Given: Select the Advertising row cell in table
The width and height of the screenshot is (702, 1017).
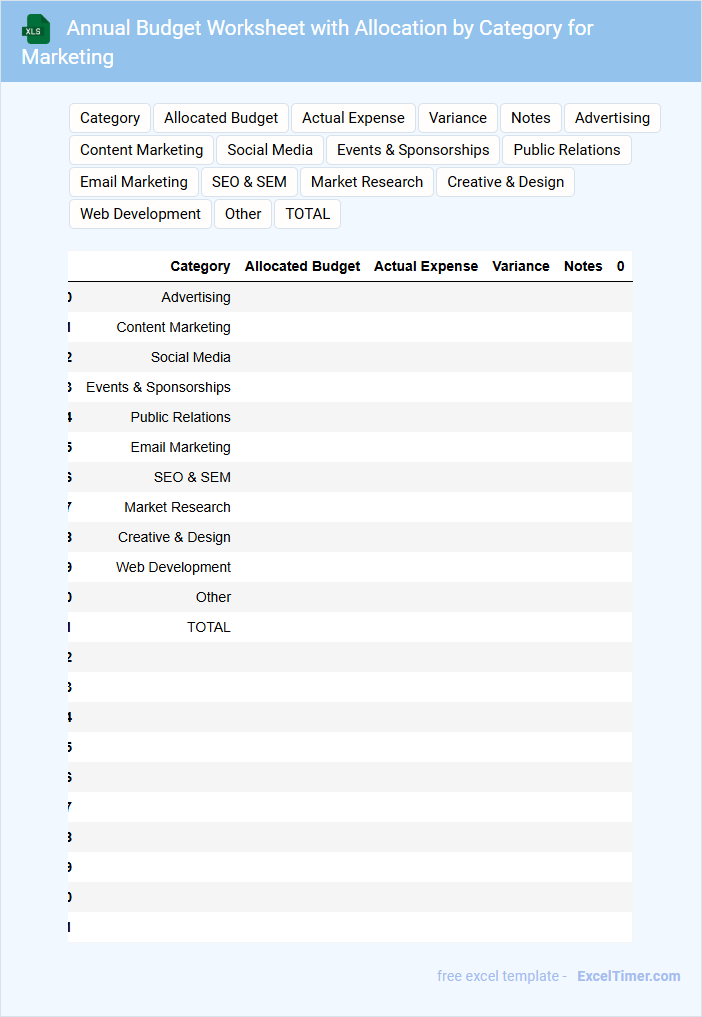Looking at the screenshot, I should pos(196,297).
